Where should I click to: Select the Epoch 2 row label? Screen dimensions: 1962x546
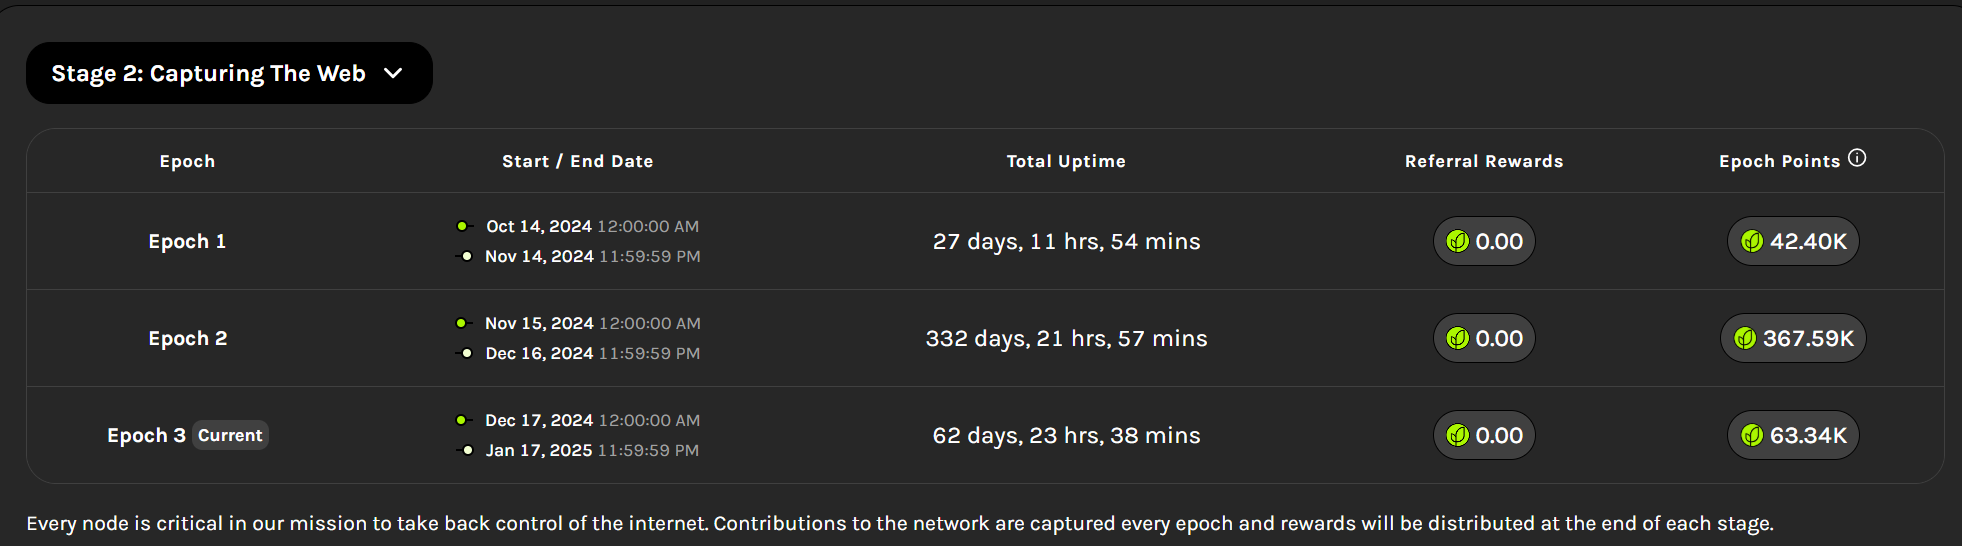tap(187, 338)
